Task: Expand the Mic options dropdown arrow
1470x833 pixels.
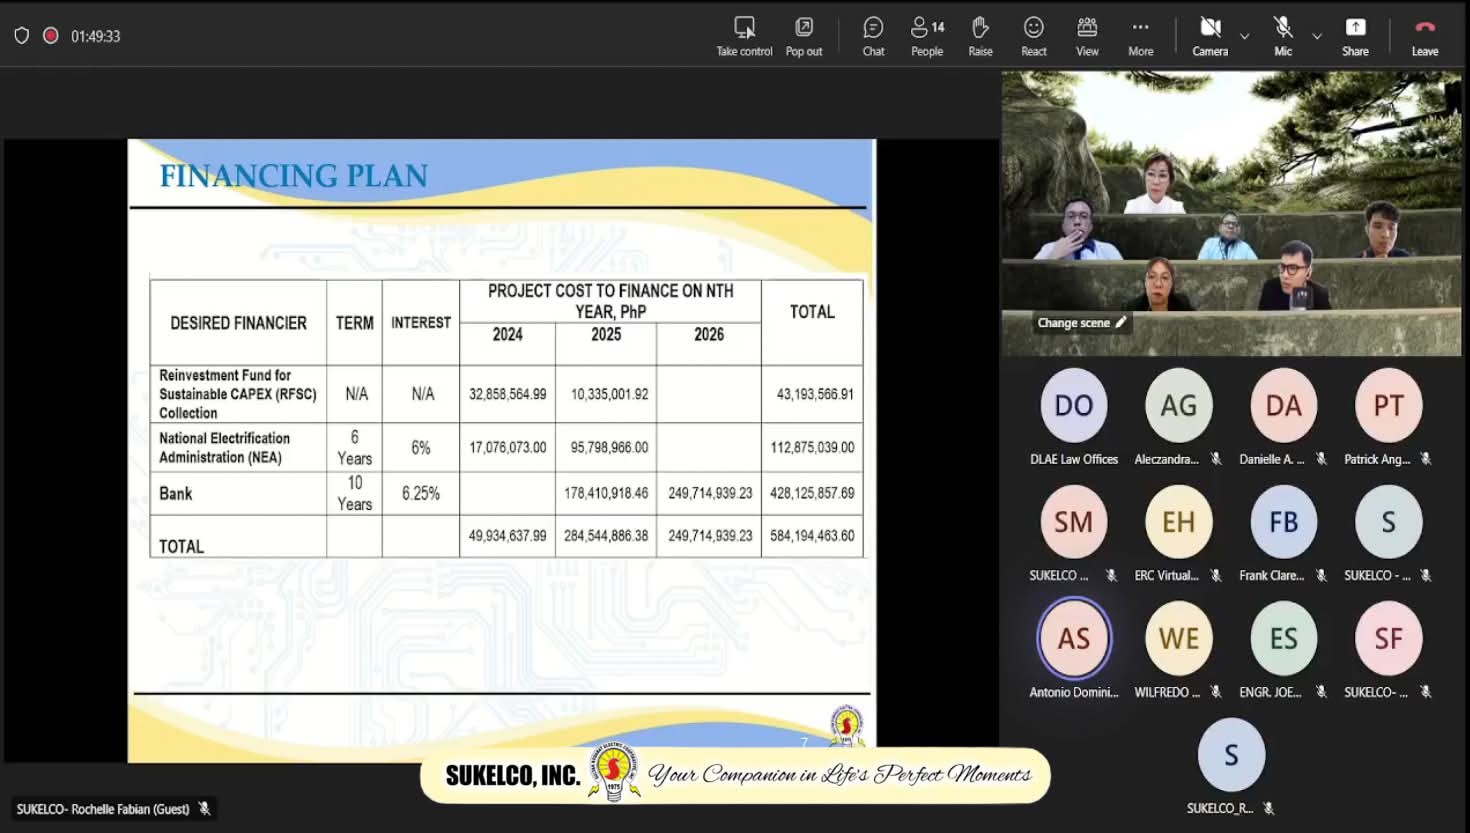Action: [x=1317, y=36]
